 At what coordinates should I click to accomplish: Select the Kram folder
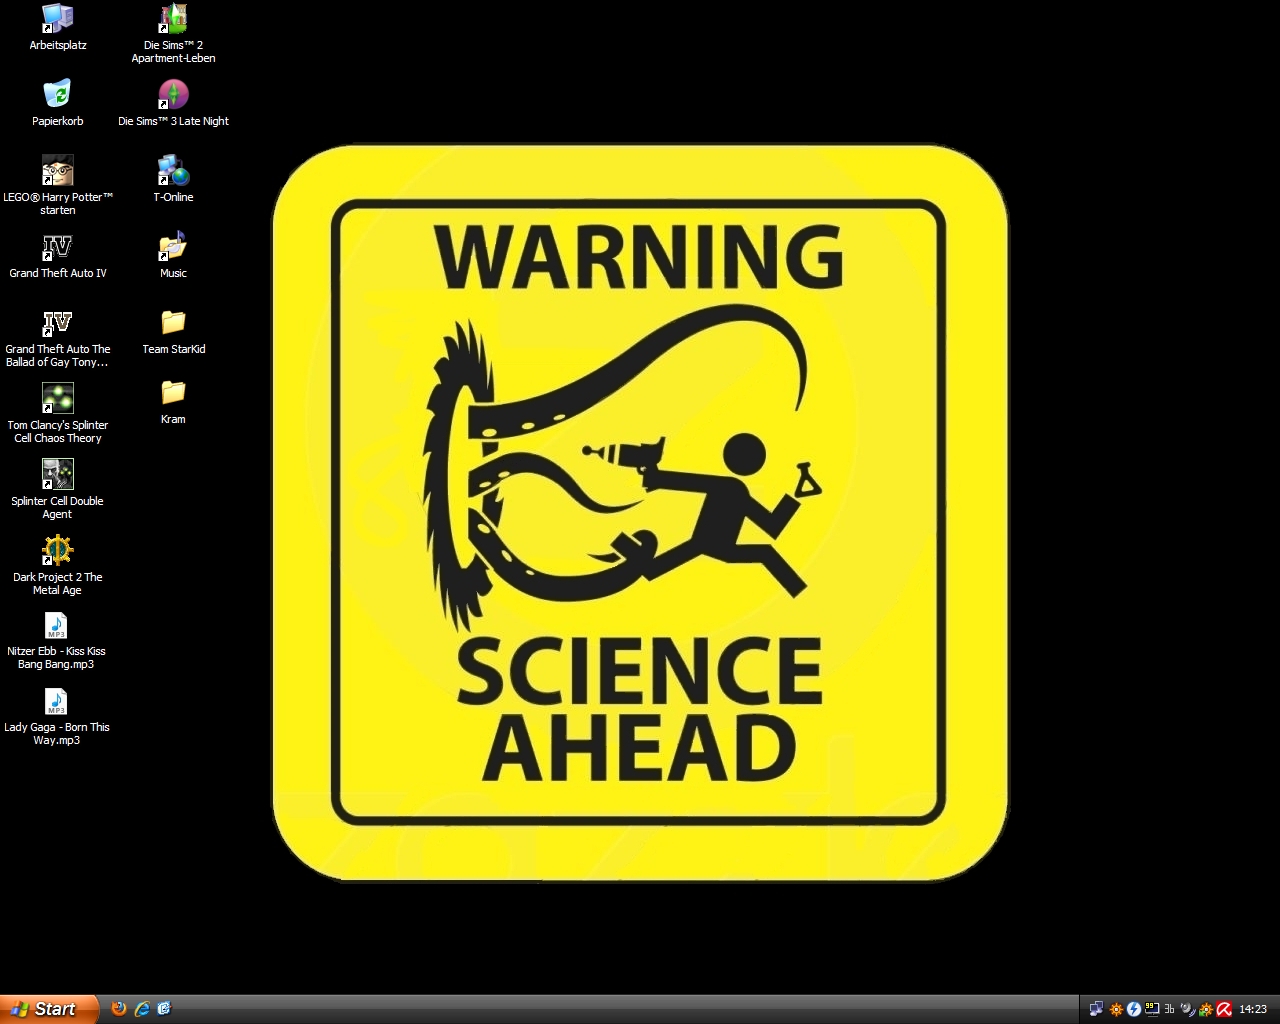pos(173,393)
